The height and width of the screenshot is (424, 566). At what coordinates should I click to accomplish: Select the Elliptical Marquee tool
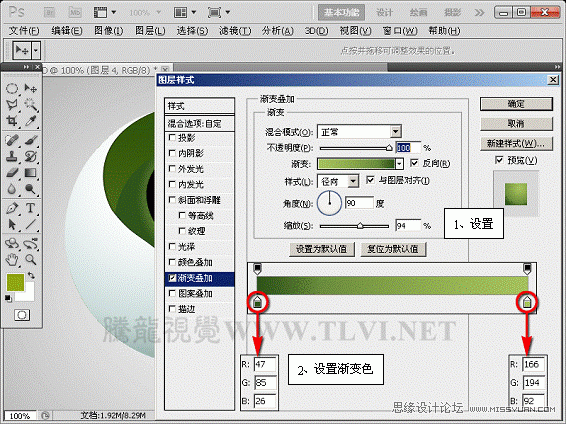click(12, 89)
